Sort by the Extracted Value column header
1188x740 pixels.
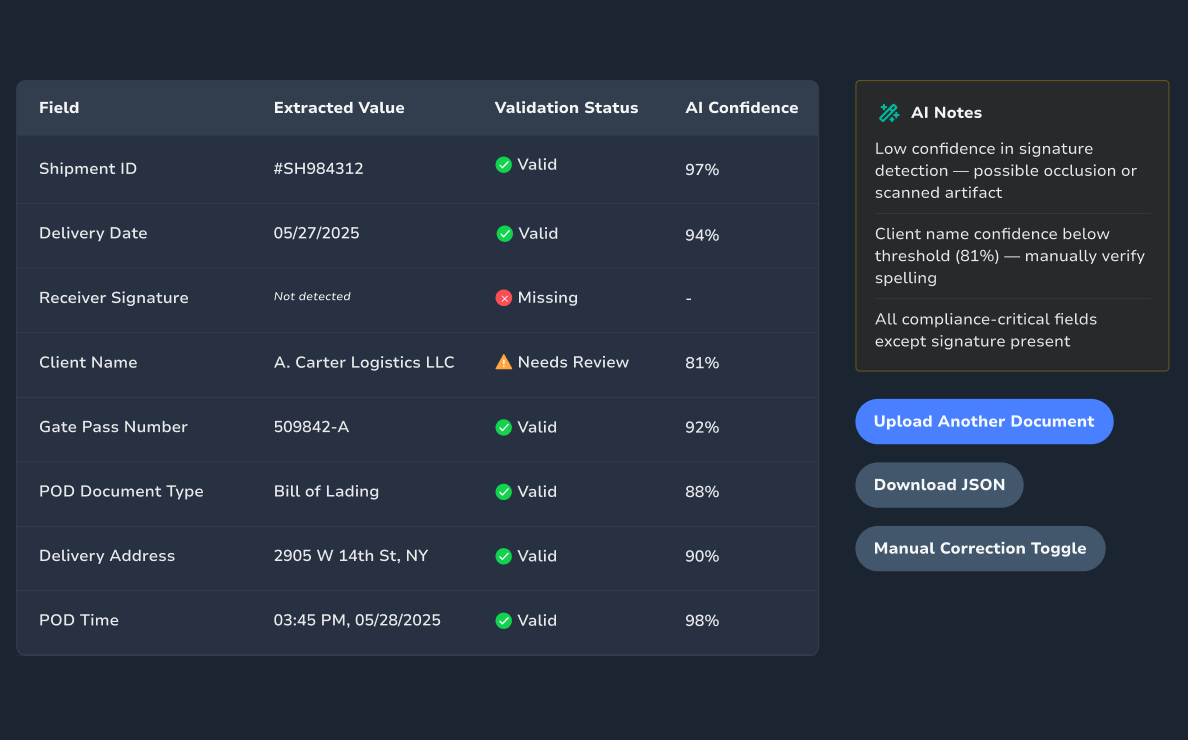[339, 108]
